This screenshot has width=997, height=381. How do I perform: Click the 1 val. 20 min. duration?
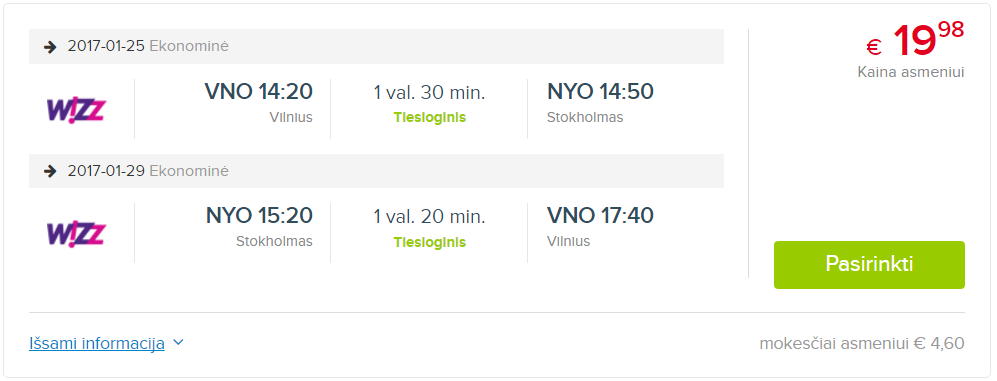coord(429,217)
